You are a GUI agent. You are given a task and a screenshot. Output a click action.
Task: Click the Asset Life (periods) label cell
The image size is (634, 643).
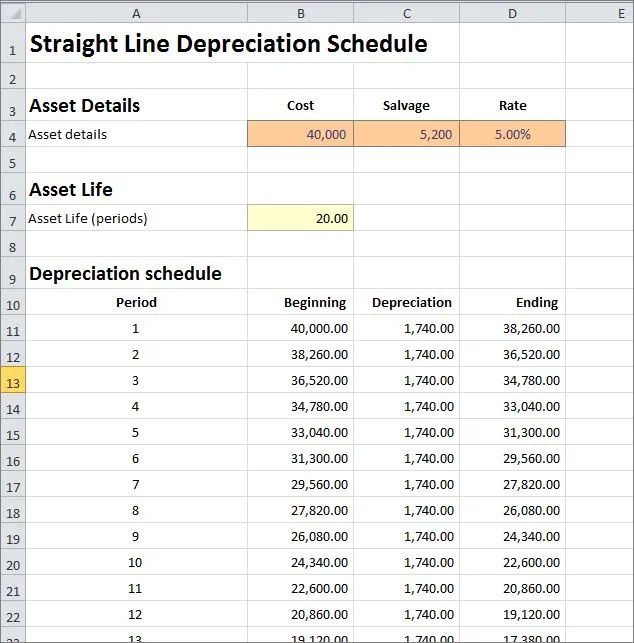point(137,218)
